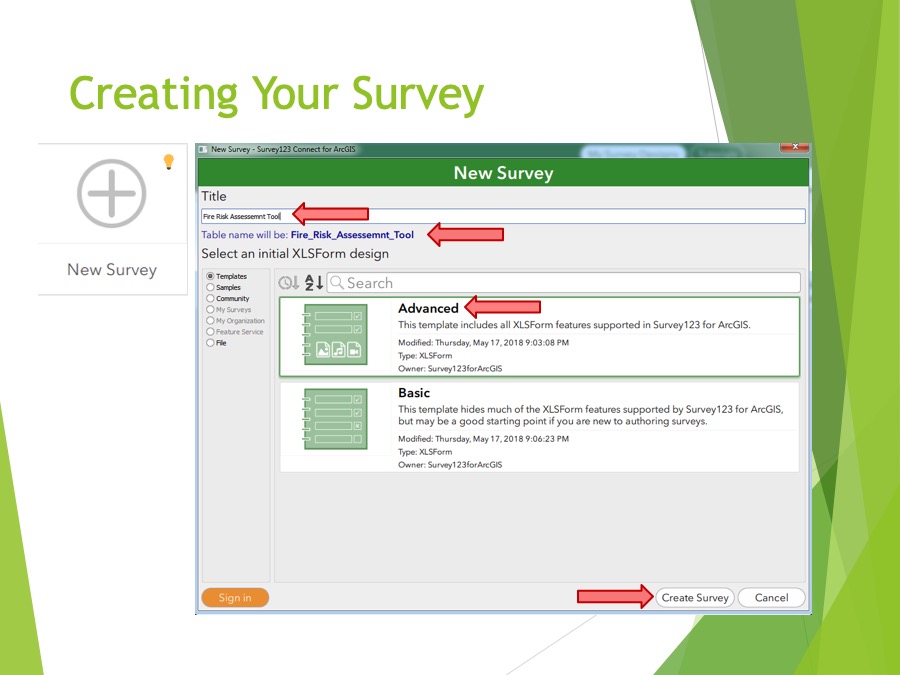Close the New Survey dialog window
The width and height of the screenshot is (900, 675).
[x=794, y=147]
